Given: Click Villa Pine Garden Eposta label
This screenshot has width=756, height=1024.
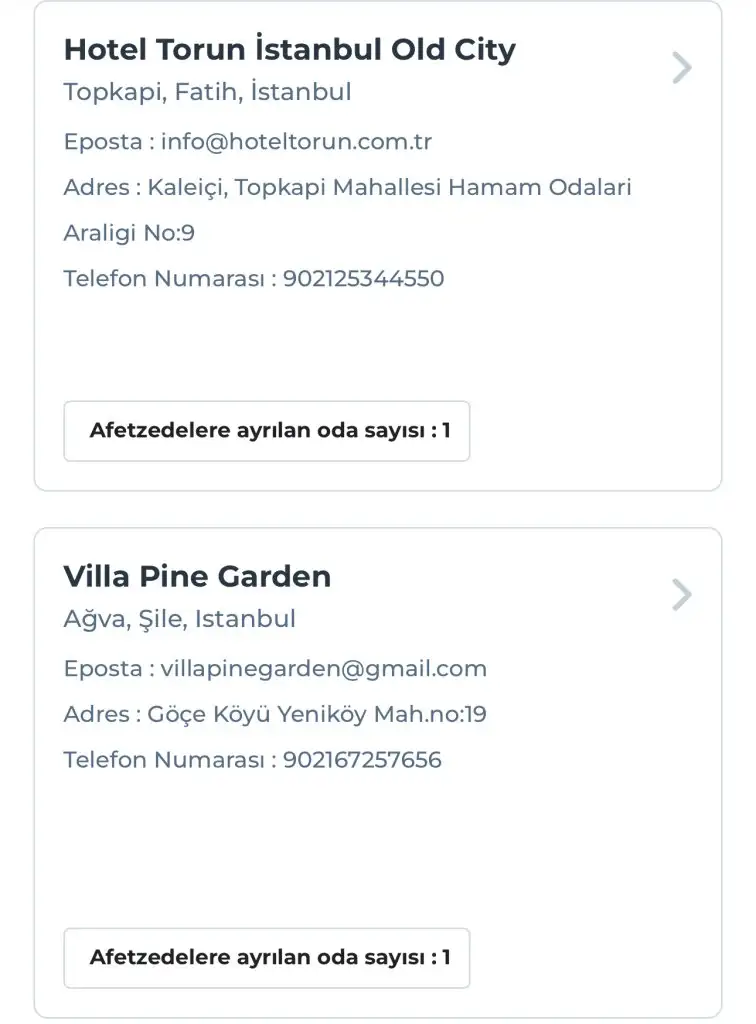Looking at the screenshot, I should 103,668.
